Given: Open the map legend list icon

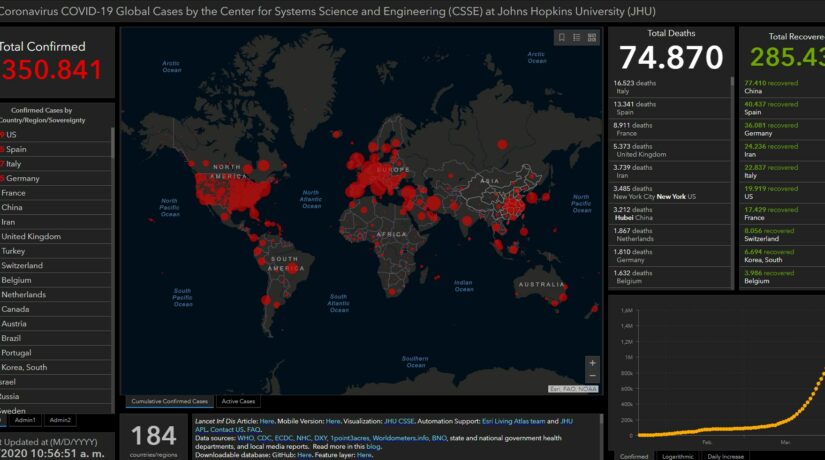Looking at the screenshot, I should pyautogui.click(x=577, y=37).
